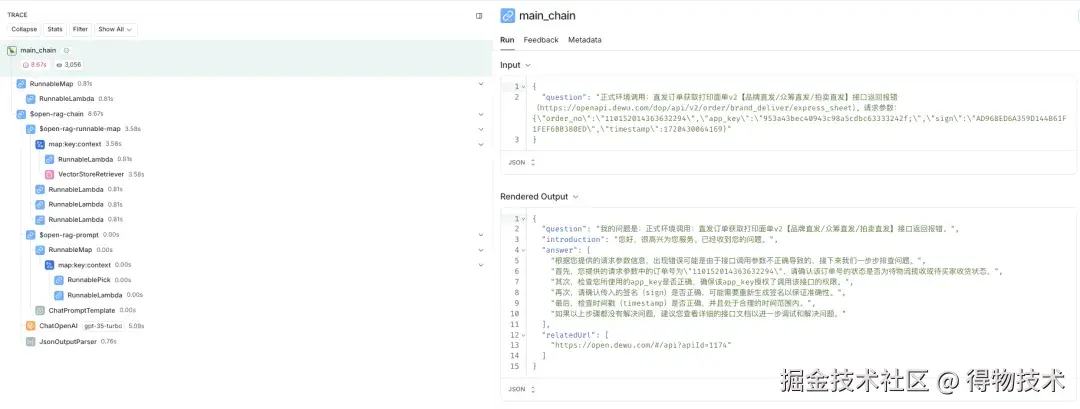
Task: Open the Show All dropdown
Action: pos(116,30)
